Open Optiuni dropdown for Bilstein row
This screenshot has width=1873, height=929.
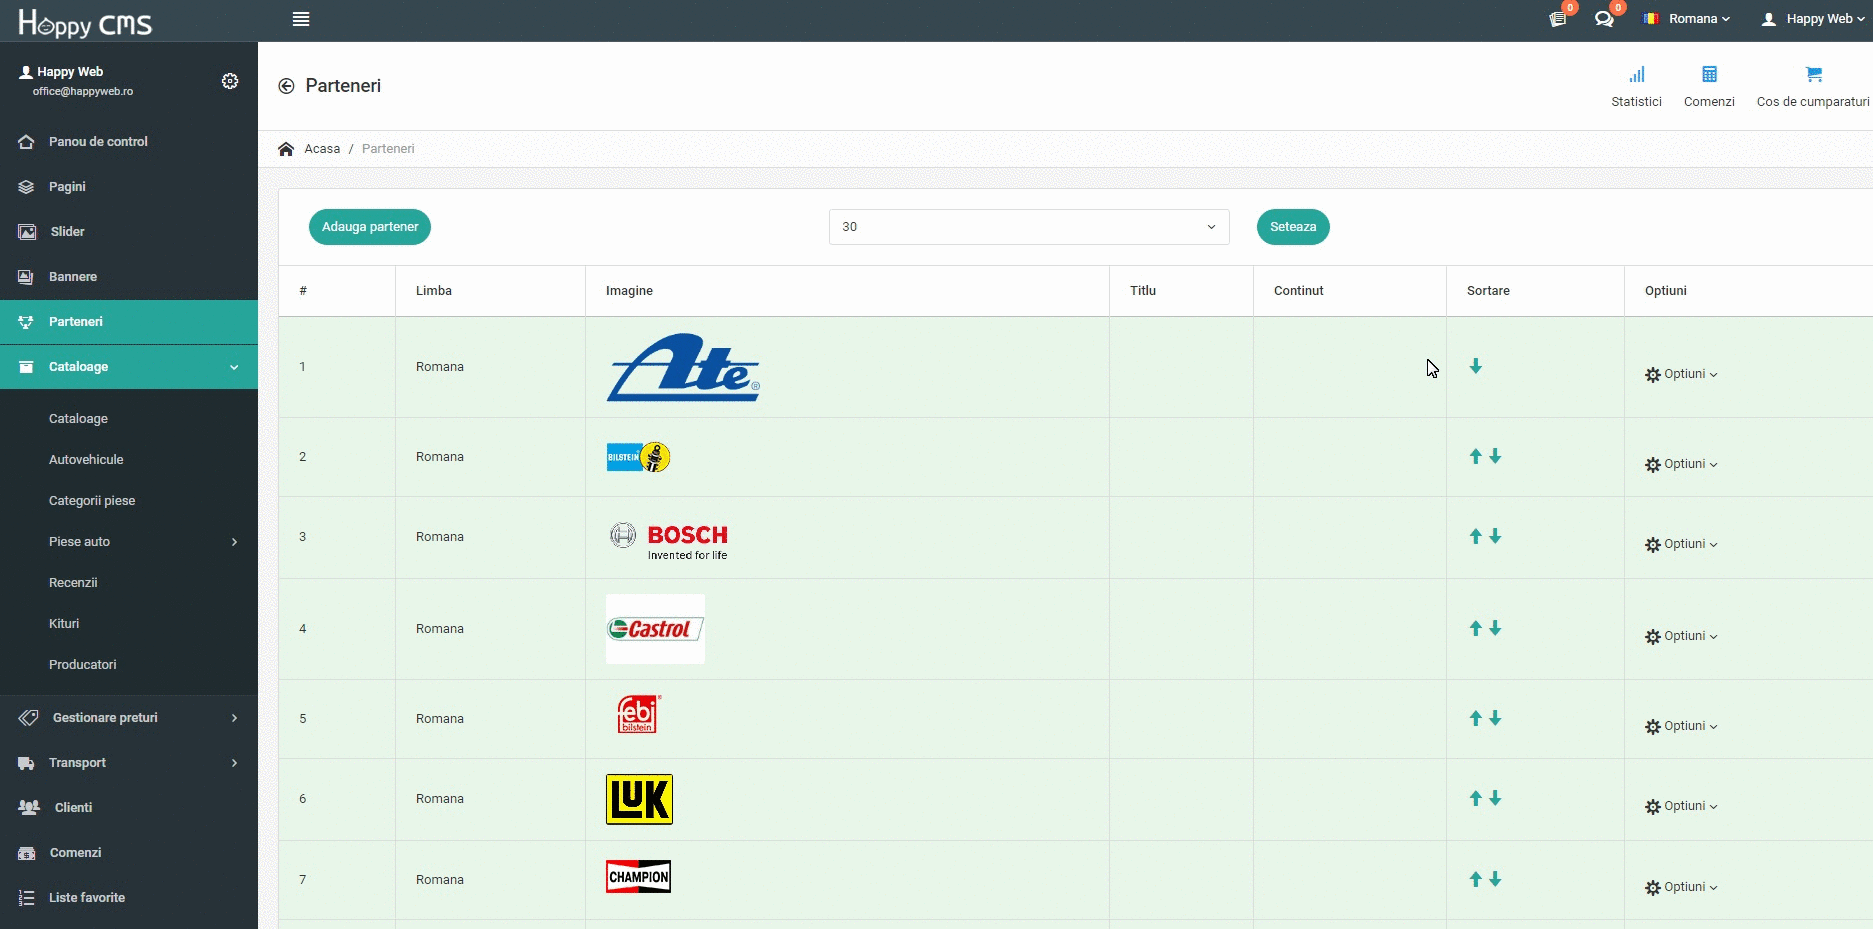(x=1681, y=464)
